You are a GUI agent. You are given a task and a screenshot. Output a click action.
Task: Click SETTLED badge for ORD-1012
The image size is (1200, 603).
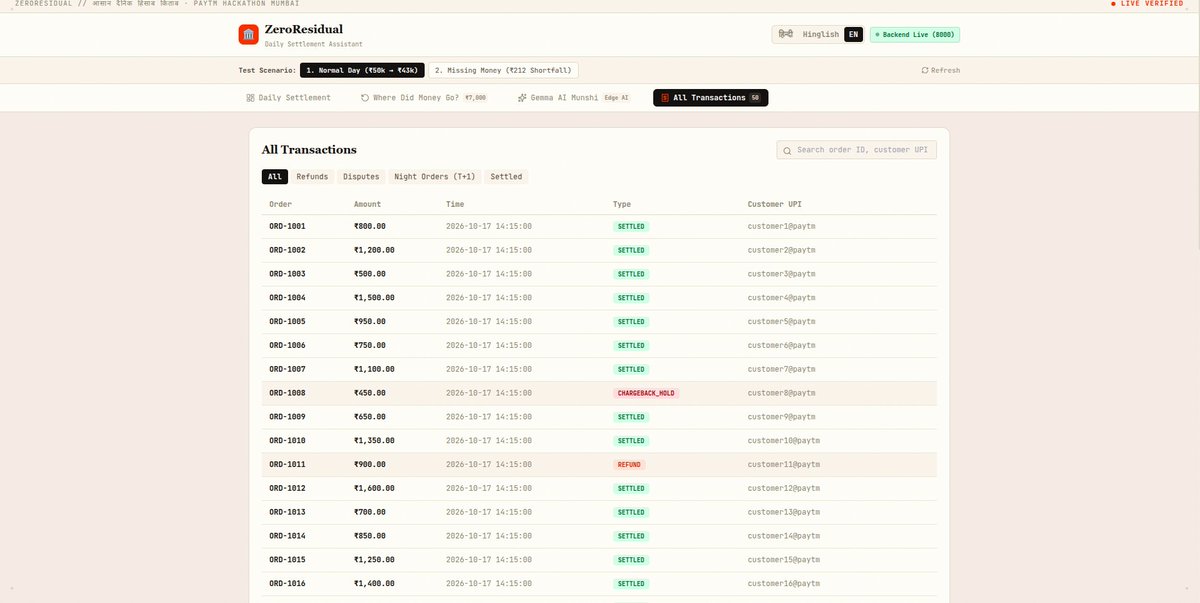pos(631,488)
